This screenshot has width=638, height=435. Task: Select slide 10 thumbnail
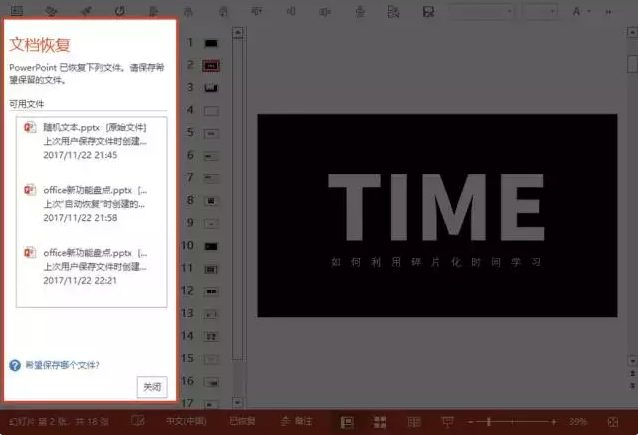point(211,245)
